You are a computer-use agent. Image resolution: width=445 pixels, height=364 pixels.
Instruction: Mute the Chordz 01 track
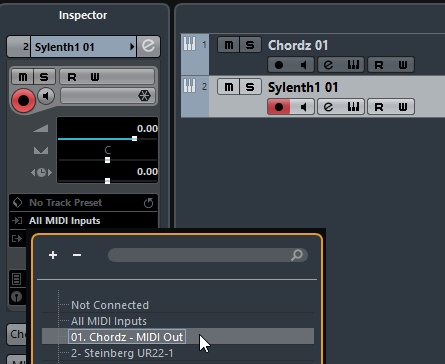(x=229, y=45)
